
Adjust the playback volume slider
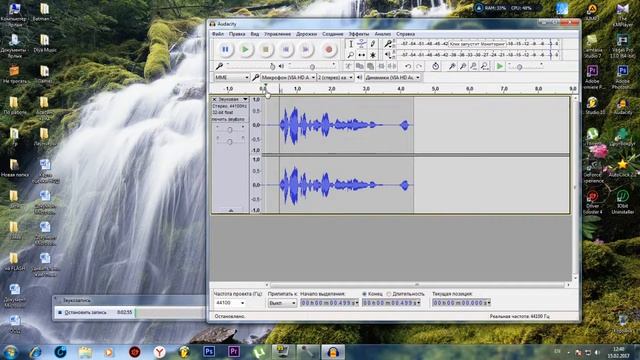pyautogui.click(x=312, y=66)
